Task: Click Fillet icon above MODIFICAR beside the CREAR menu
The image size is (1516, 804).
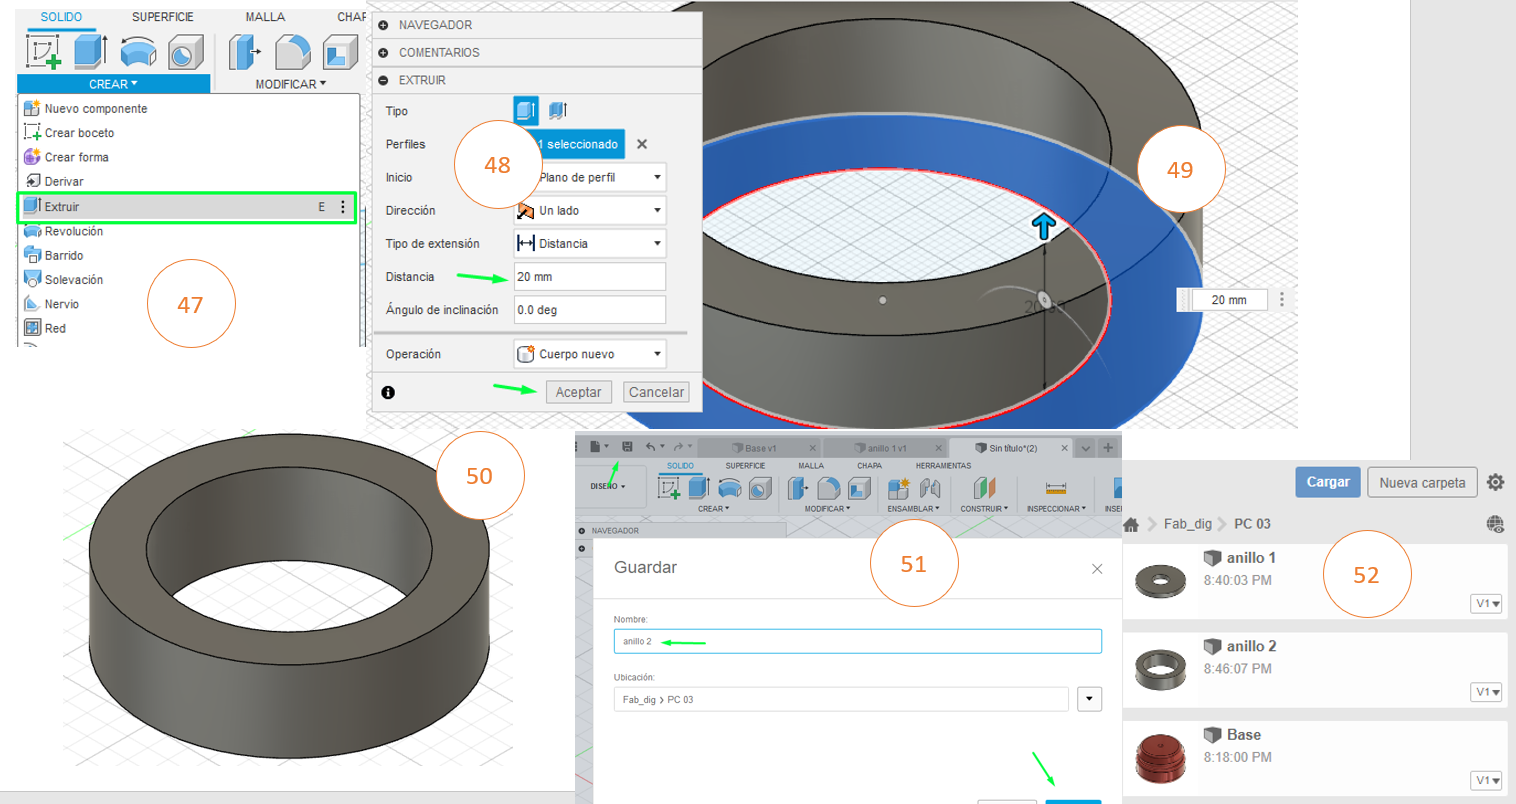Action: 292,52
